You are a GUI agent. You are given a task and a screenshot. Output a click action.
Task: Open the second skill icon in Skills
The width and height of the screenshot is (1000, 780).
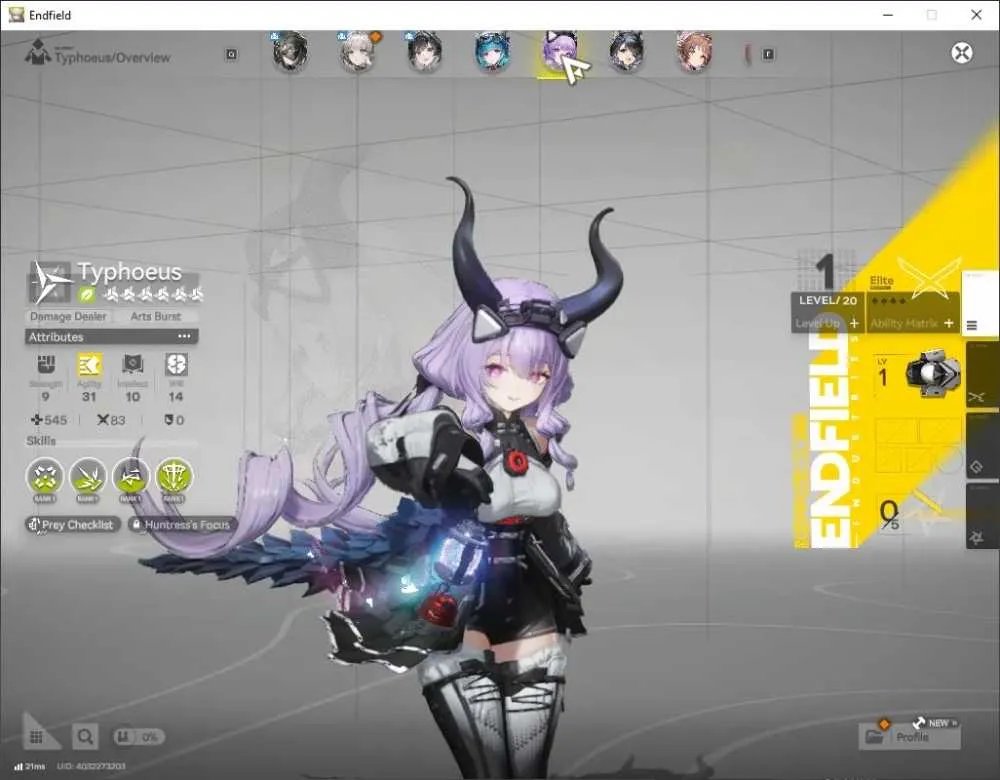[x=88, y=475]
